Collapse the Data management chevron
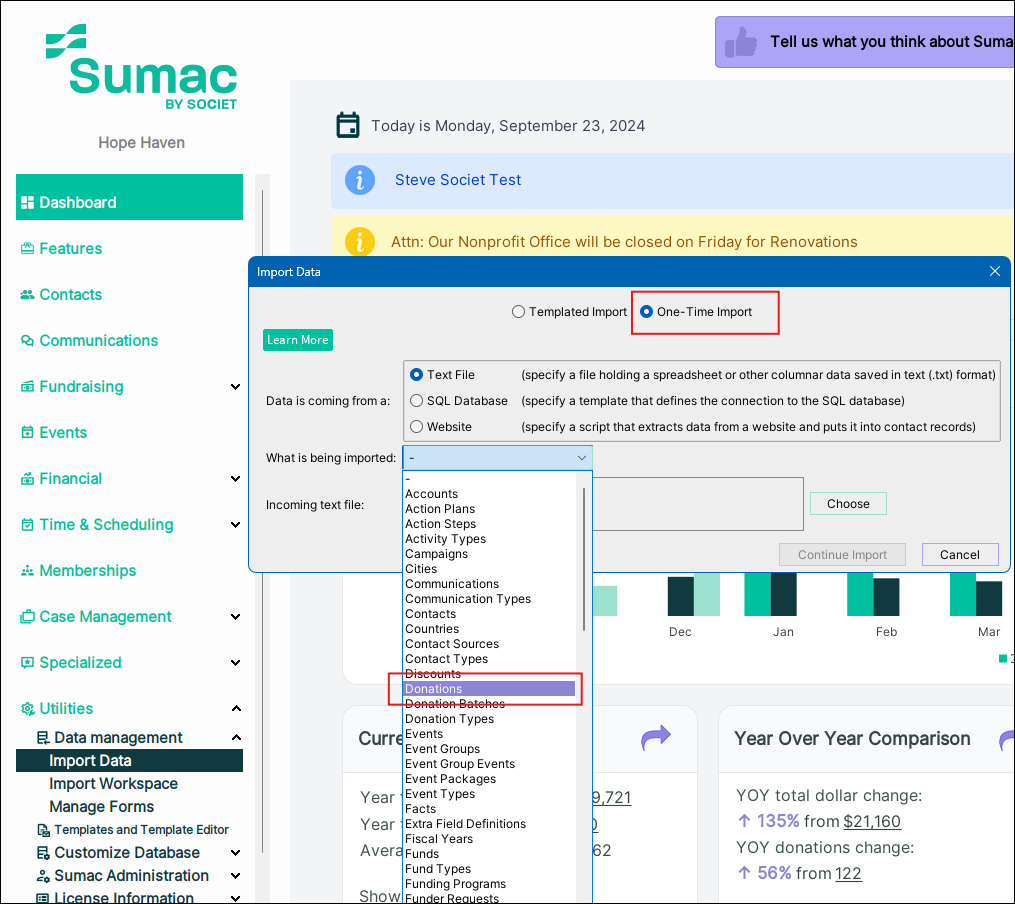This screenshot has height=904, width=1015. [x=236, y=738]
